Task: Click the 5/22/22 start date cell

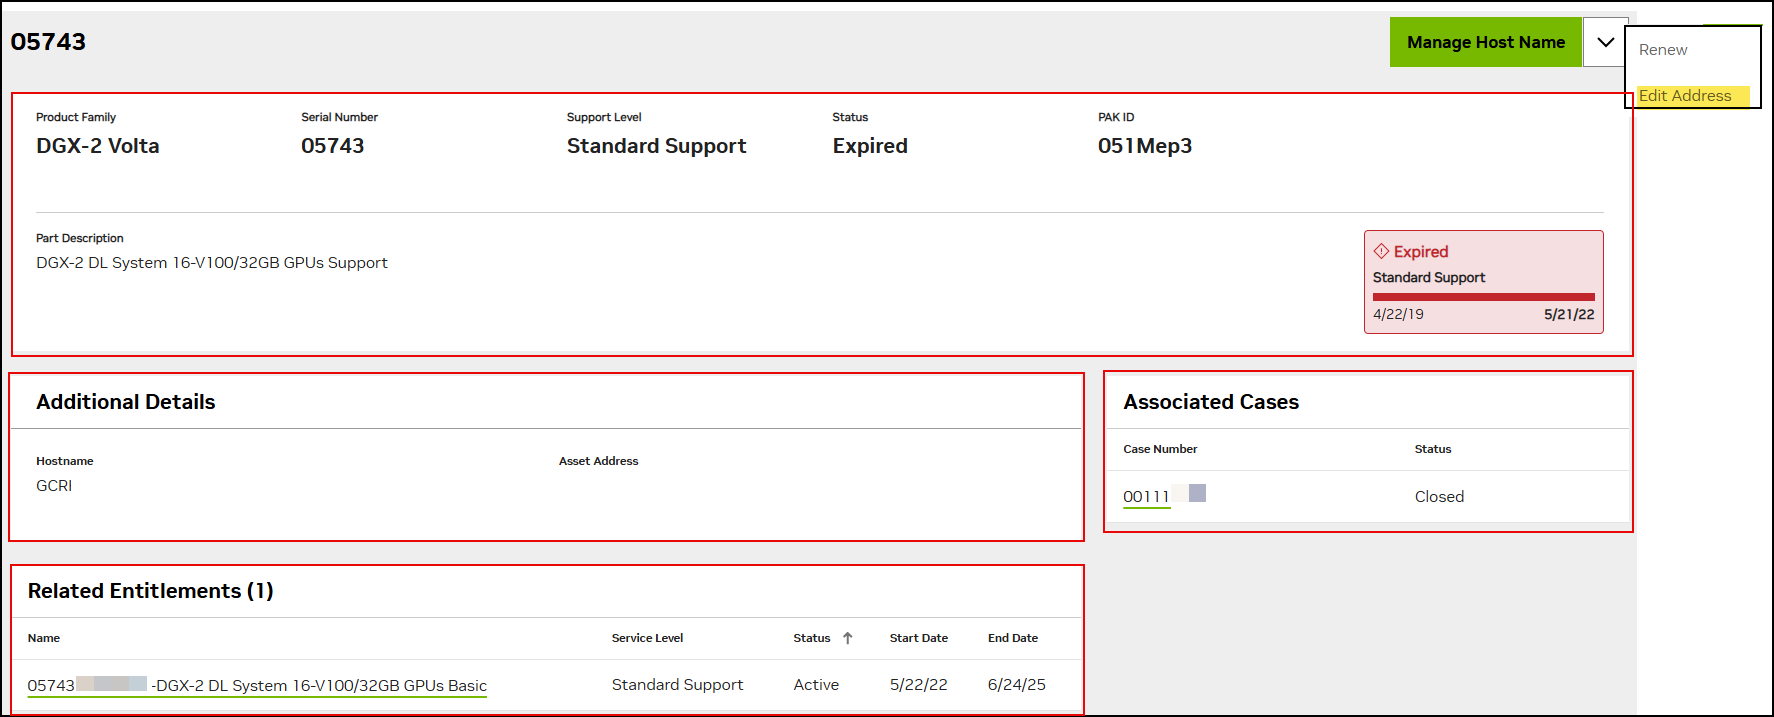Action: click(918, 685)
